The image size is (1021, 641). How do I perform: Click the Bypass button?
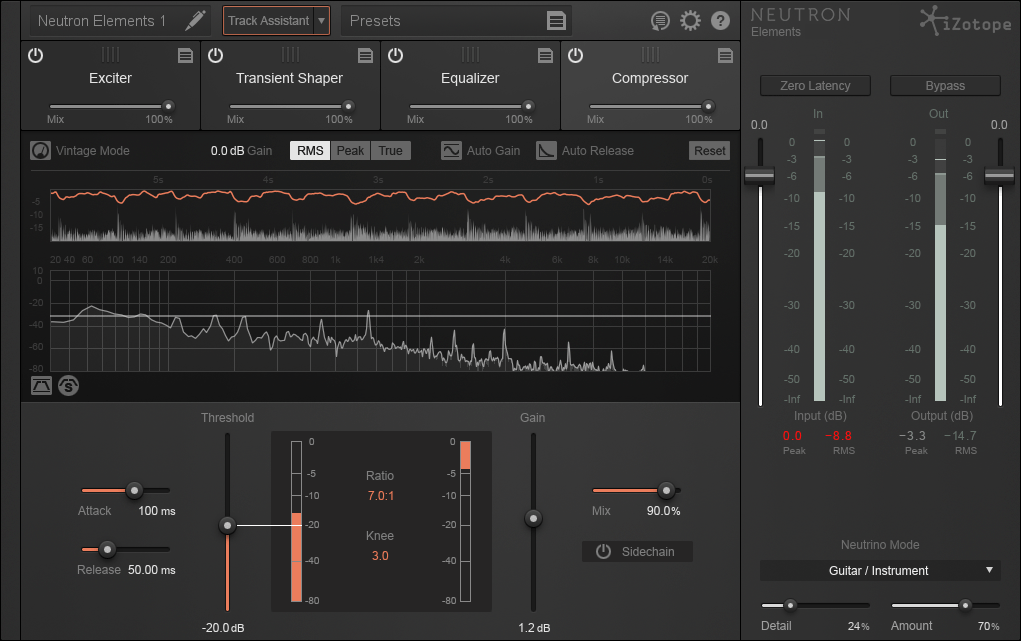coord(945,86)
